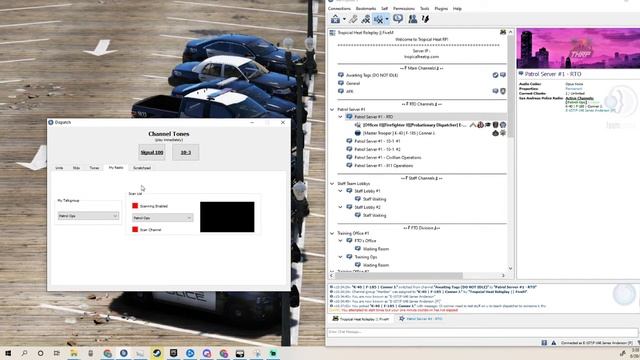Click the taskbar search icon

(x=24, y=353)
